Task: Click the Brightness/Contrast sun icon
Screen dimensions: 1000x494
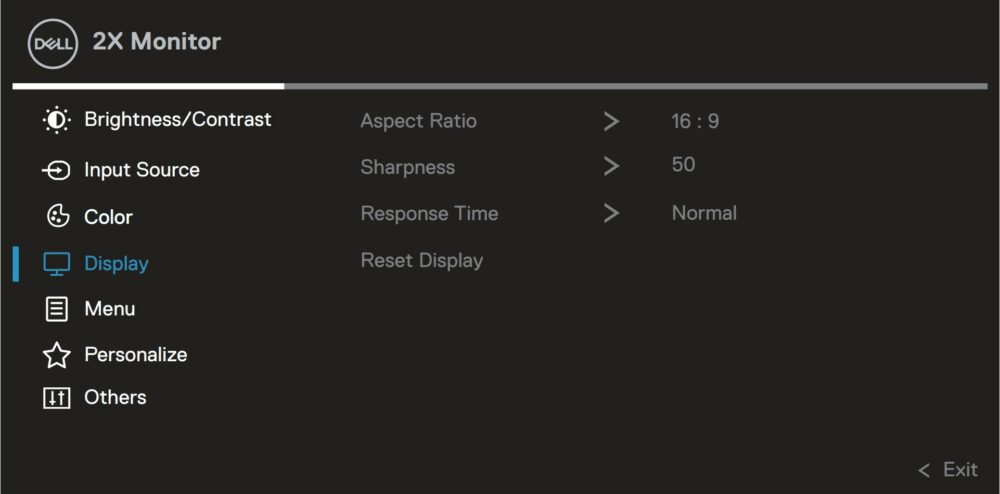Action: coord(57,120)
